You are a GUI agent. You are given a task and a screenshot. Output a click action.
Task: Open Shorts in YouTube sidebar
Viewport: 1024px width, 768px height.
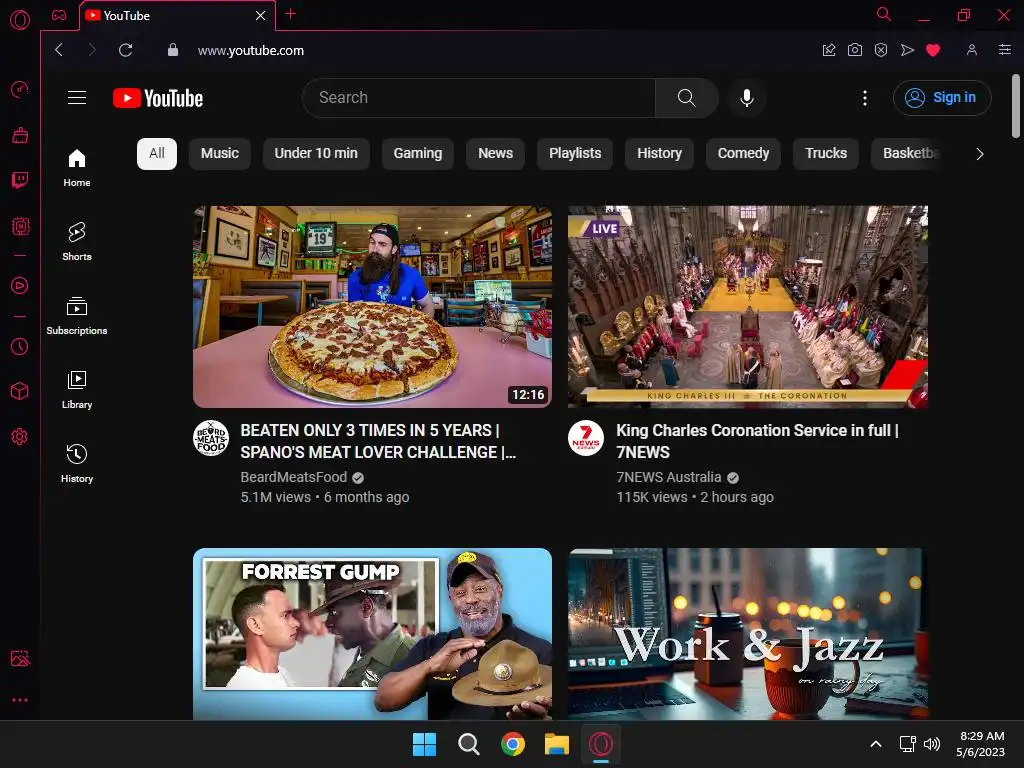(77, 242)
